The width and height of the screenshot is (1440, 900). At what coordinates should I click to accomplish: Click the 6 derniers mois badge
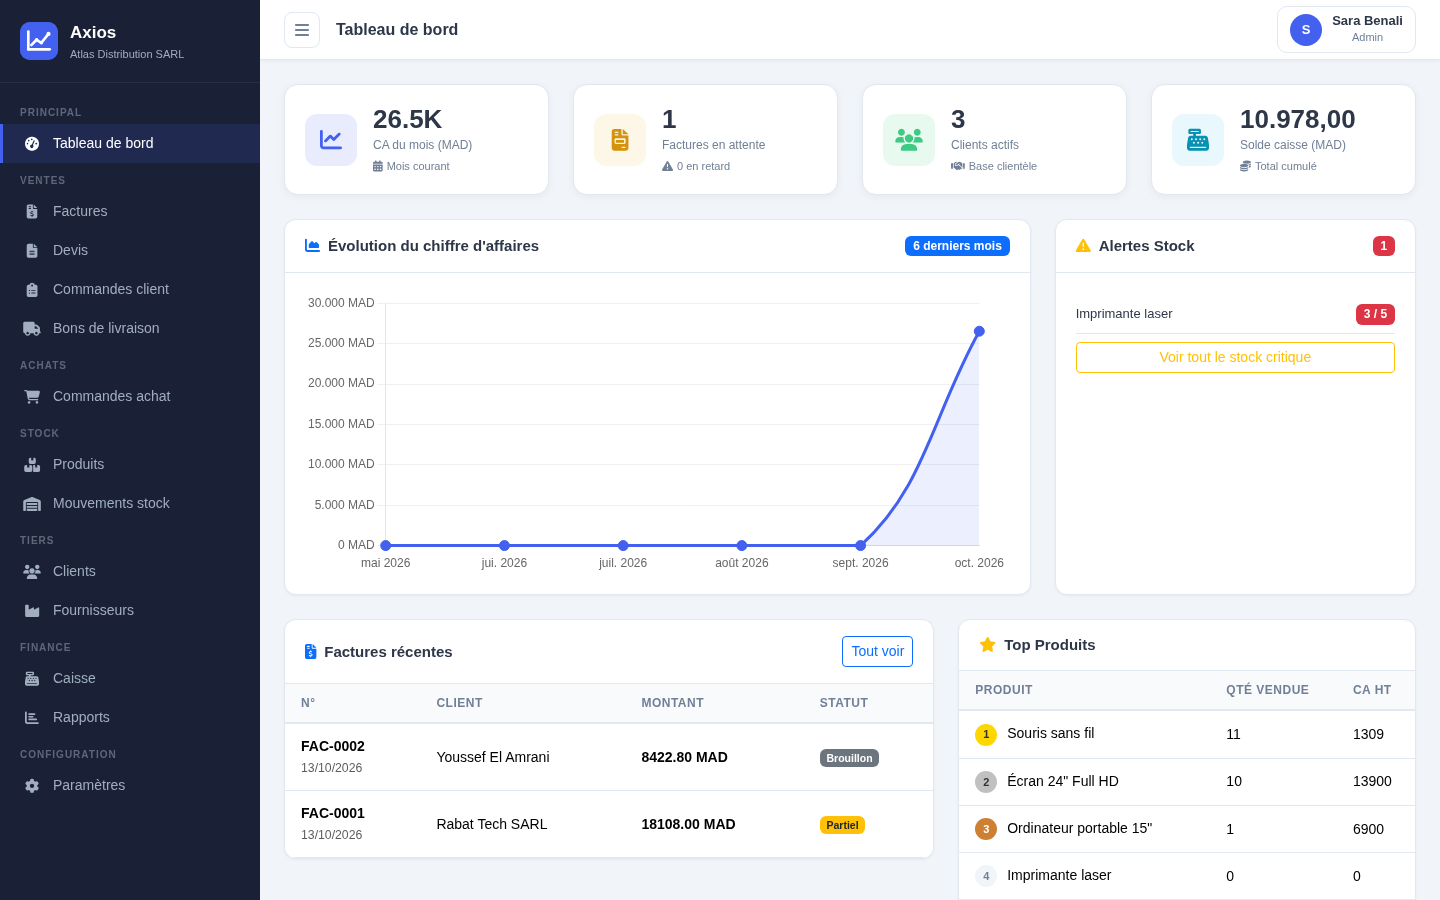pyautogui.click(x=957, y=246)
